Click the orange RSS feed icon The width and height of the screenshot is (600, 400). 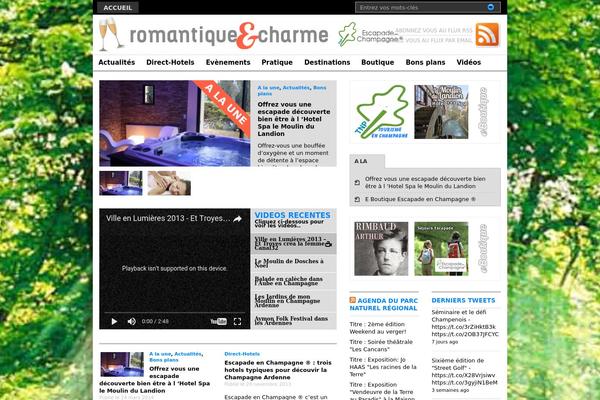coord(487,34)
